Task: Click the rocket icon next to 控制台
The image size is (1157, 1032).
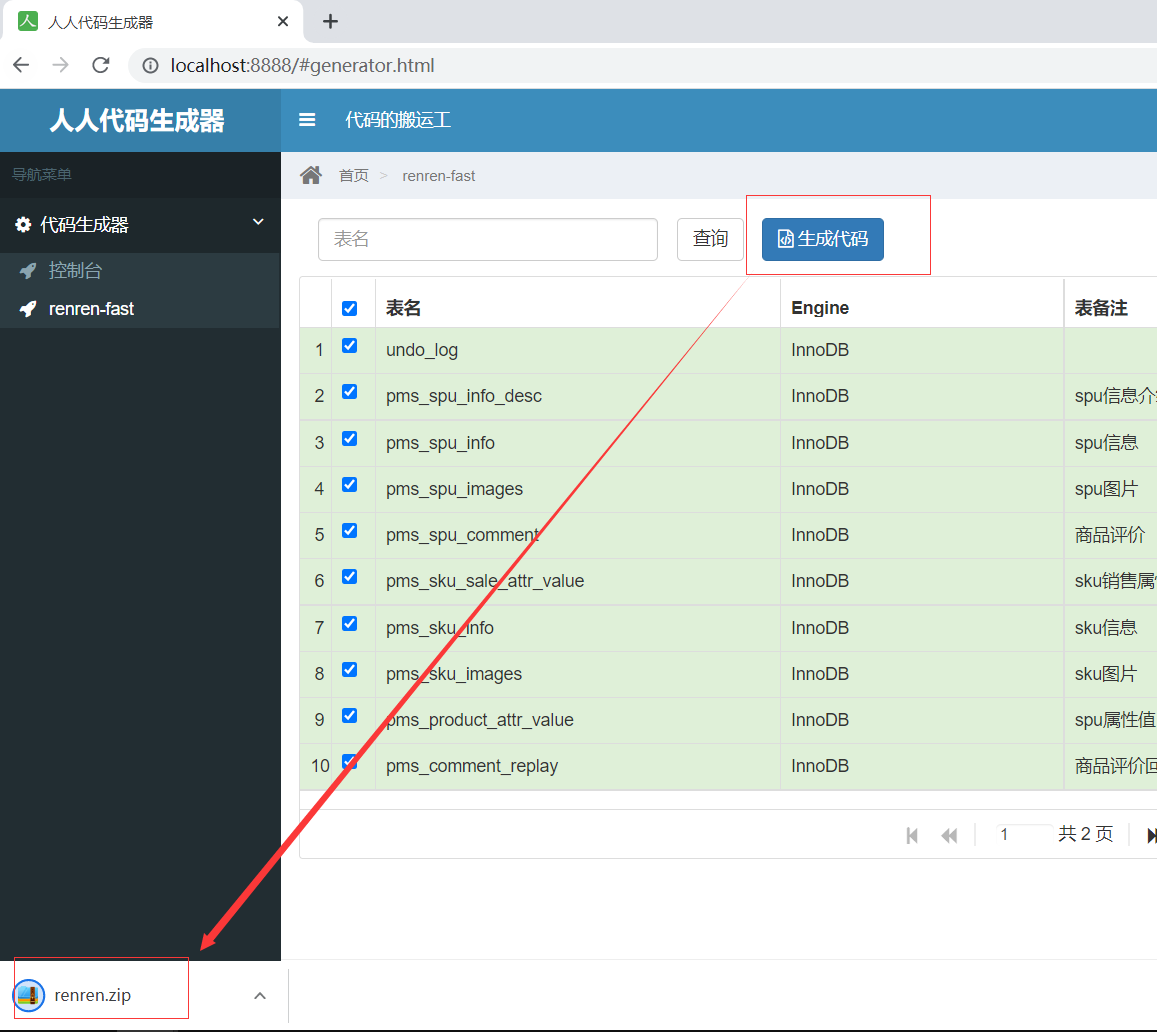Action: (x=28, y=271)
